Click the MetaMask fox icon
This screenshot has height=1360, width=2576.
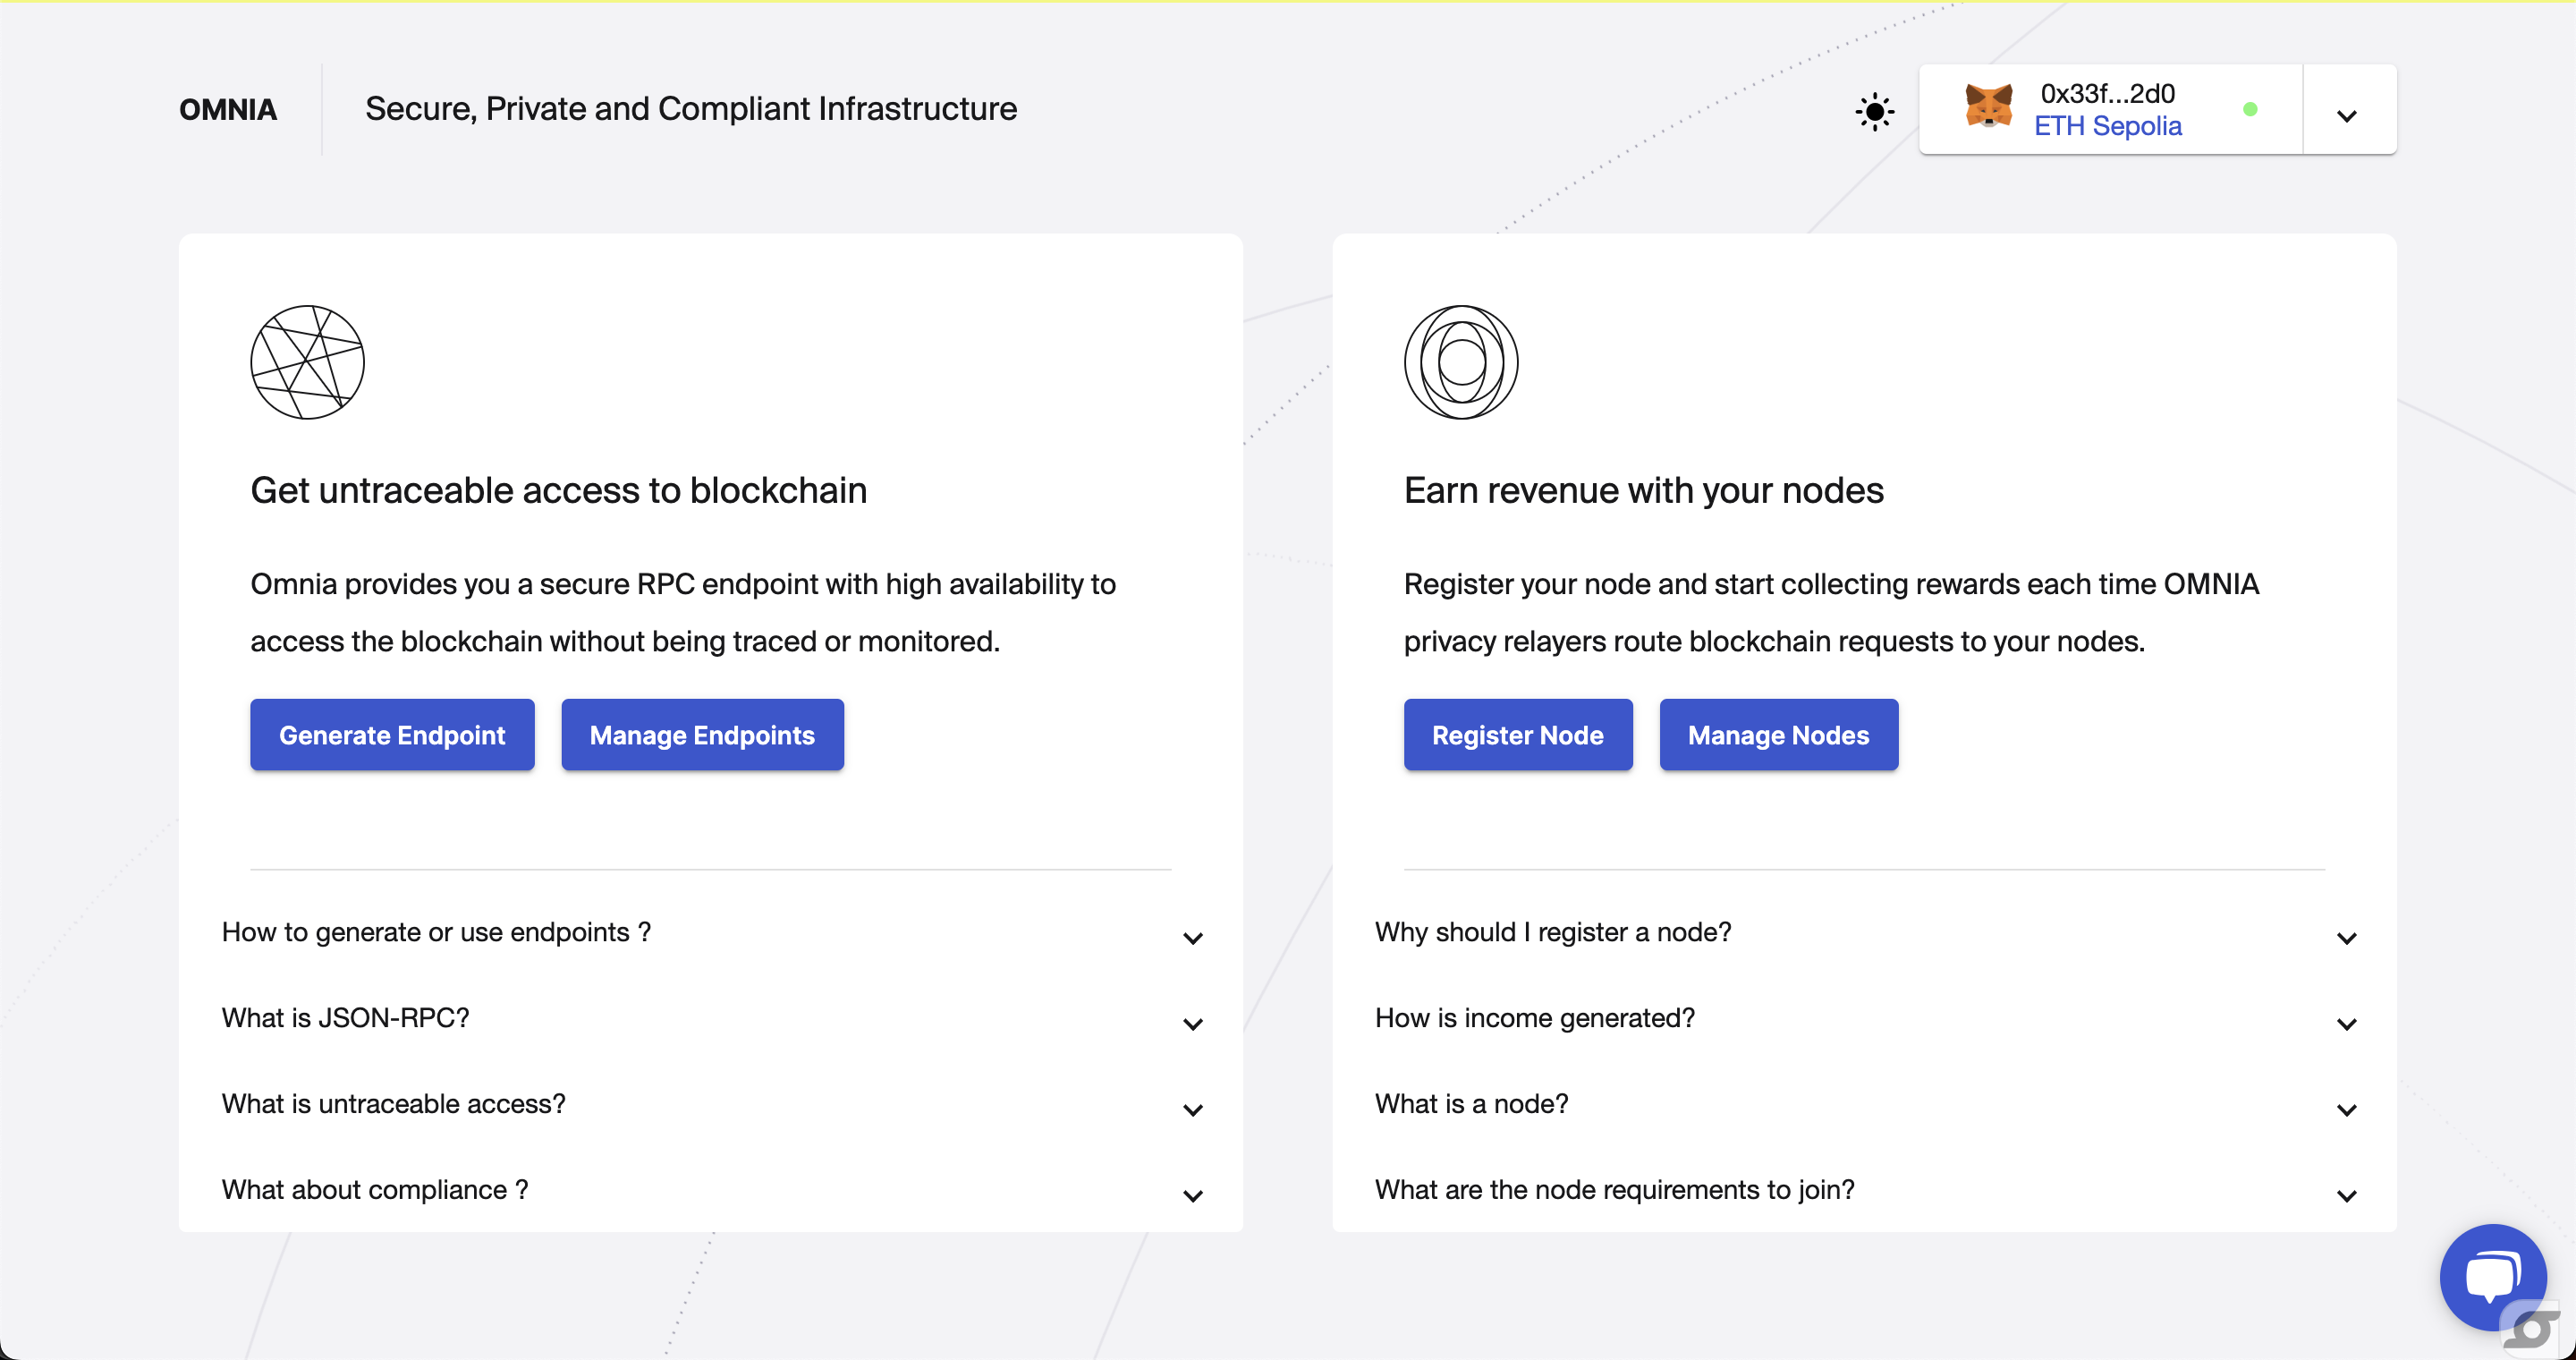[x=1988, y=106]
